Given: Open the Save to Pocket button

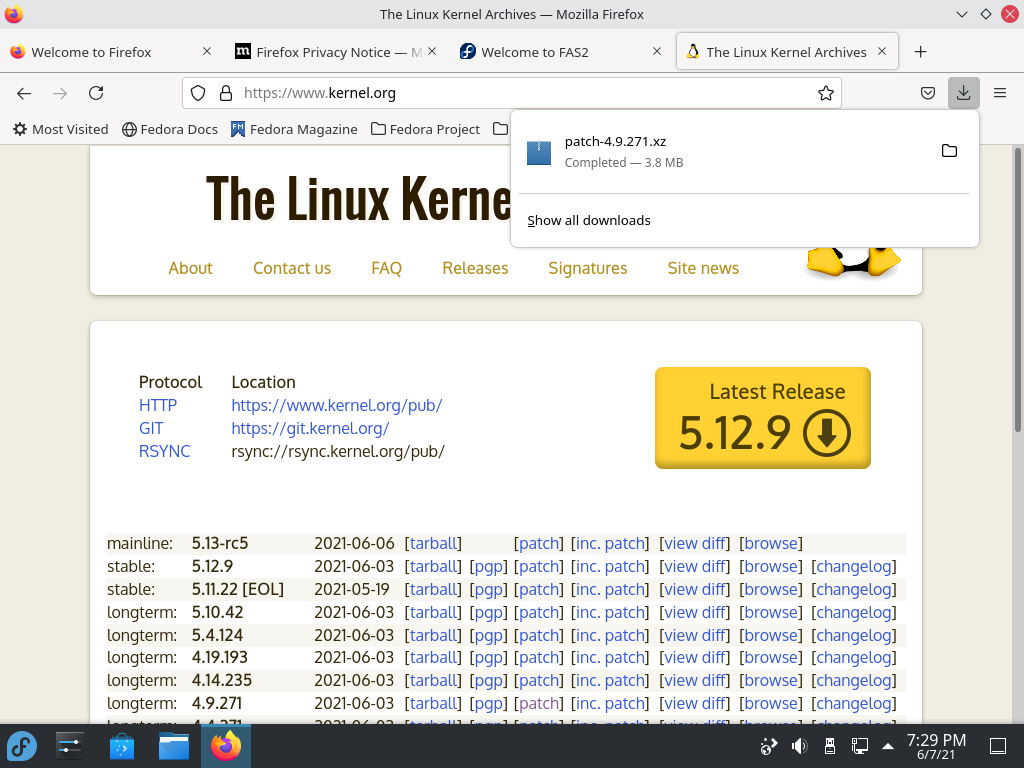Looking at the screenshot, I should click(x=928, y=93).
